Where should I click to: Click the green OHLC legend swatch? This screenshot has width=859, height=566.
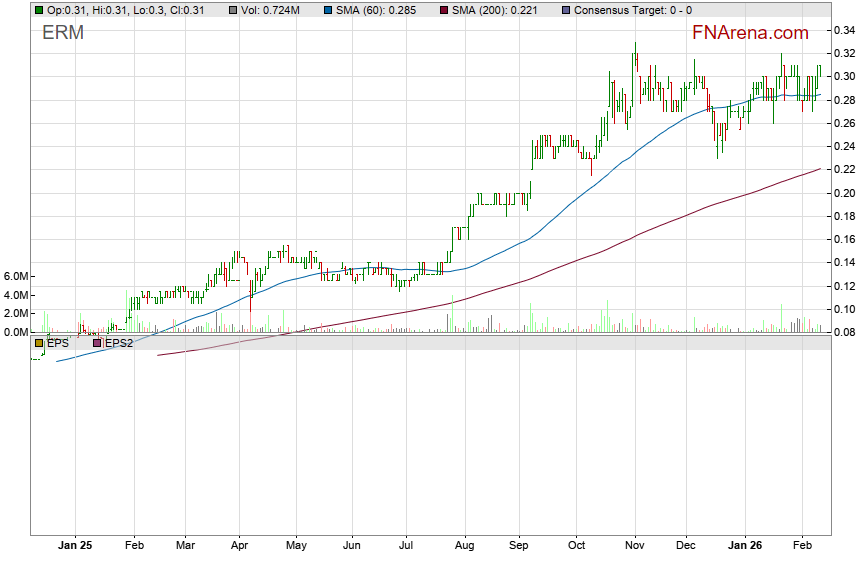38,10
